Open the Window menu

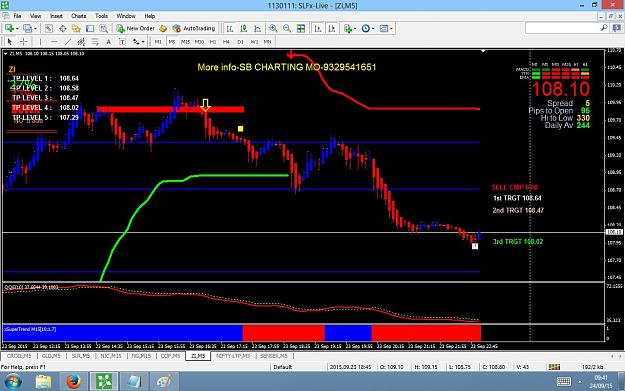pyautogui.click(x=126, y=16)
